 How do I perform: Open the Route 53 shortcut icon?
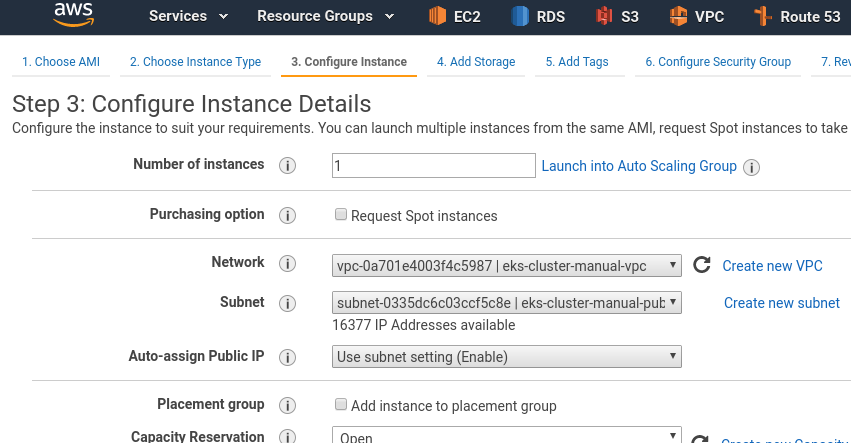coord(763,16)
